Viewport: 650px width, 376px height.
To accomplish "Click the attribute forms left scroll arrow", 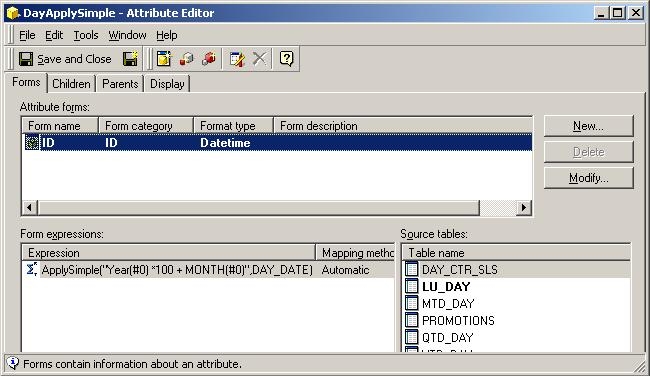I will click(30, 207).
